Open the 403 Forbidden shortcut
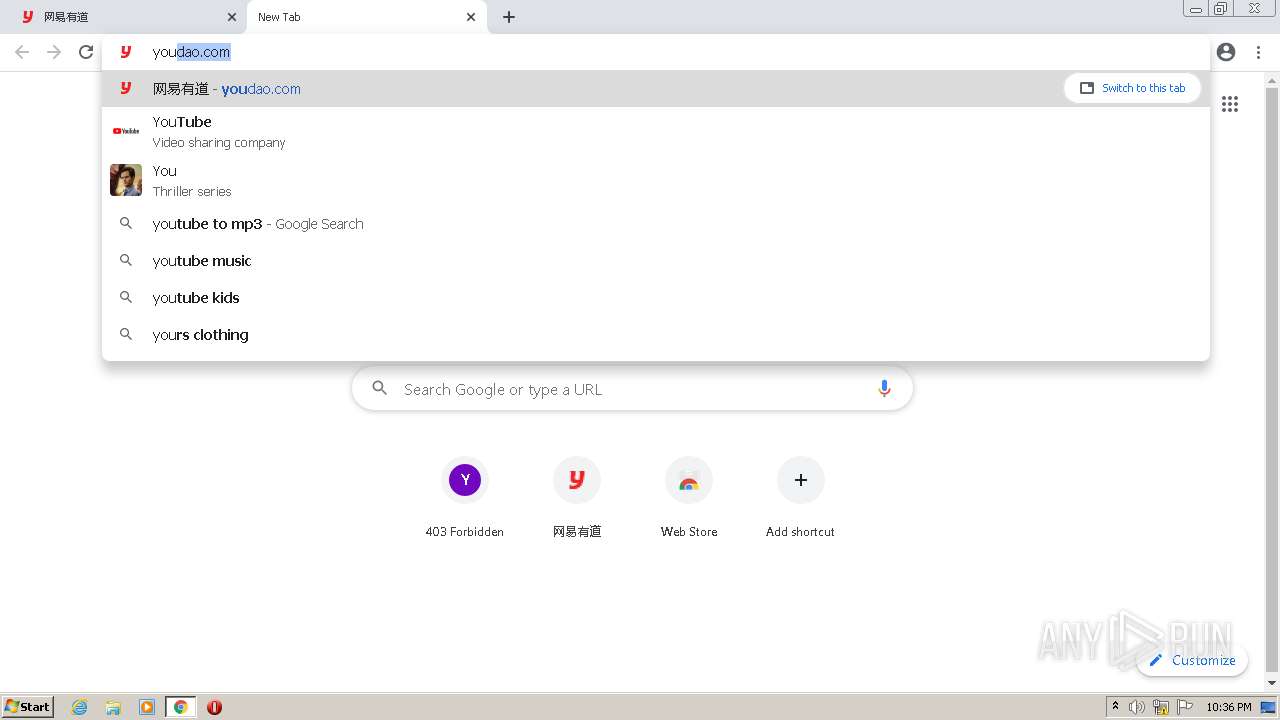Viewport: 1280px width, 720px height. 465,499
